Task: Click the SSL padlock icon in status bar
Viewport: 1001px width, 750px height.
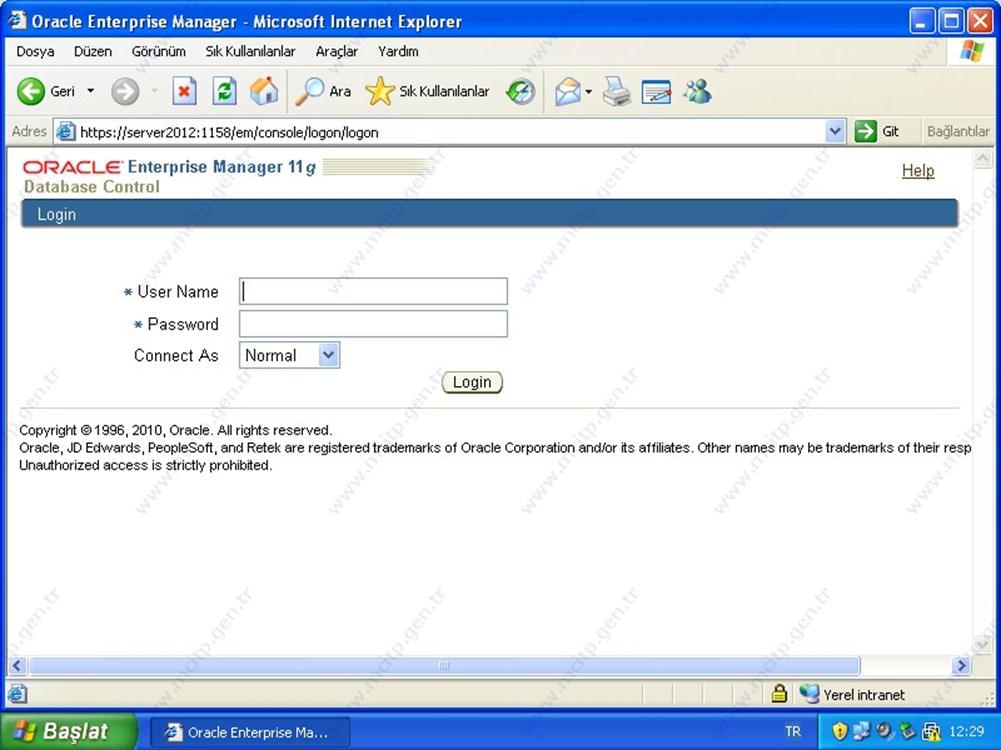Action: 779,693
